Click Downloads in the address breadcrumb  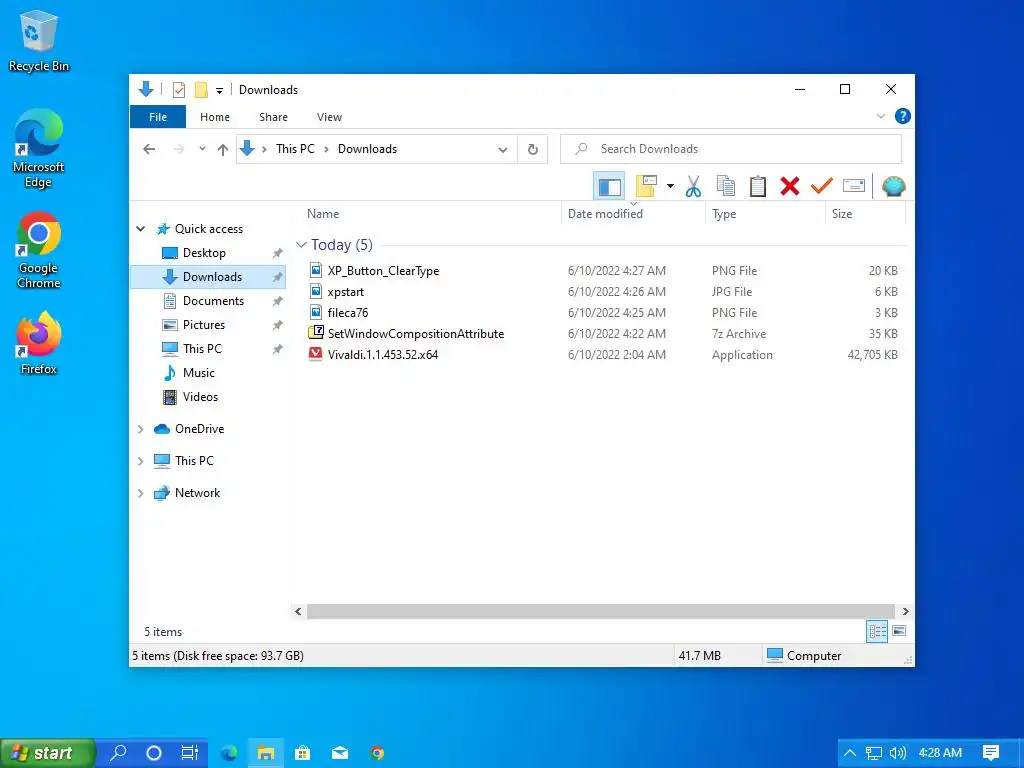coord(367,149)
